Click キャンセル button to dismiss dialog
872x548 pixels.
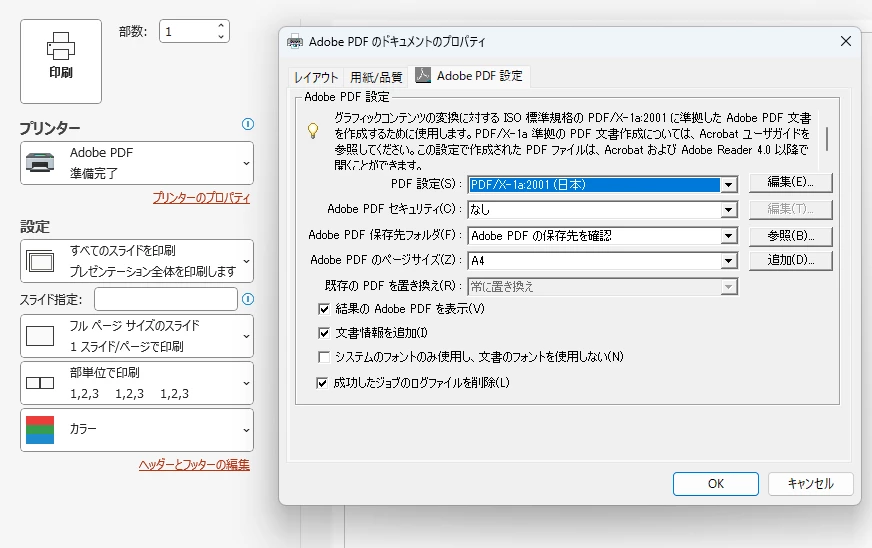[x=810, y=483]
